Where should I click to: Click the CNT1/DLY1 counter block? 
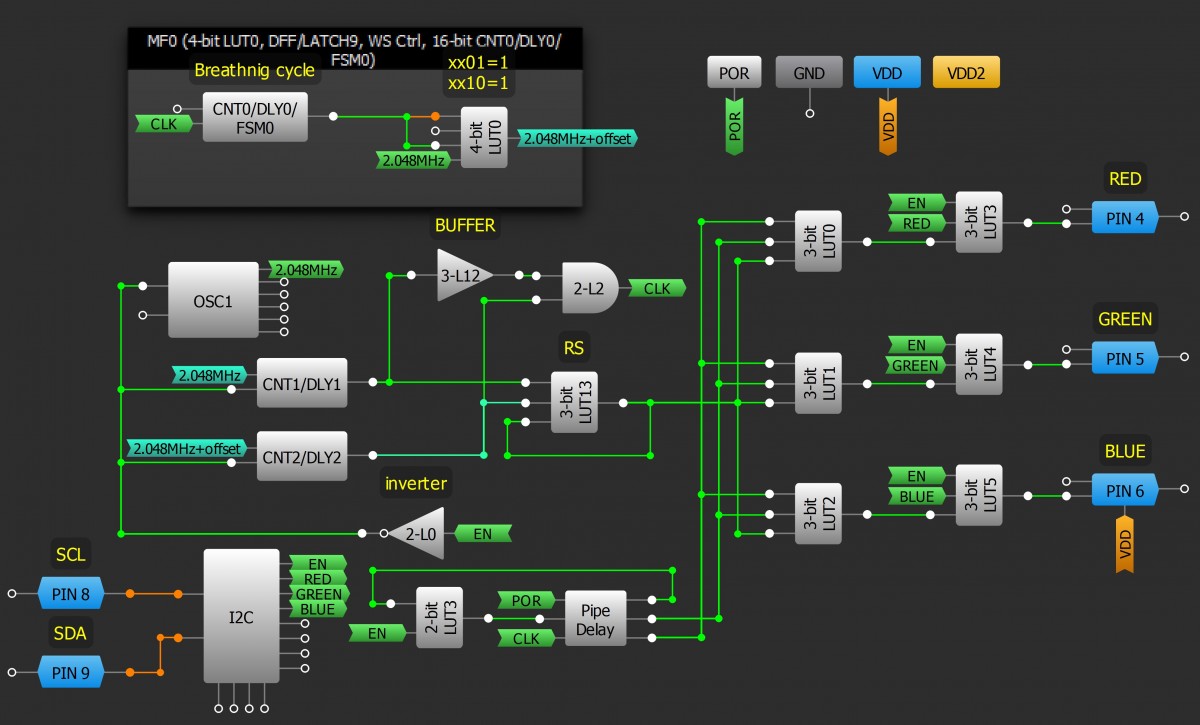302,383
